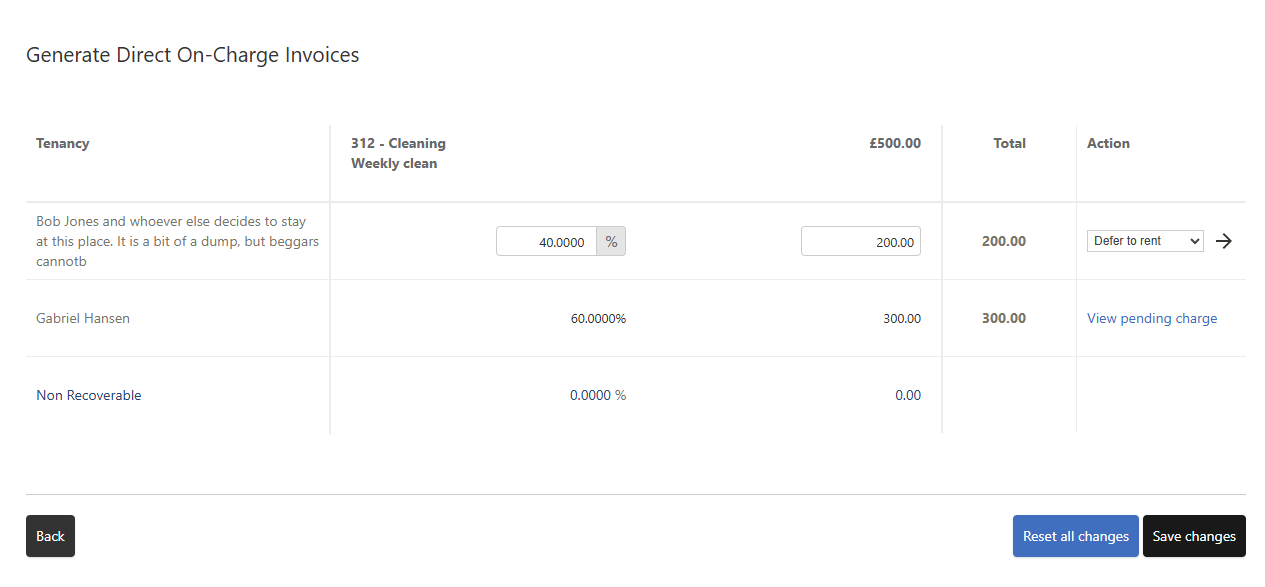Select the Gabriel Hansen tenancy name
The height and width of the screenshot is (587, 1265).
[83, 318]
